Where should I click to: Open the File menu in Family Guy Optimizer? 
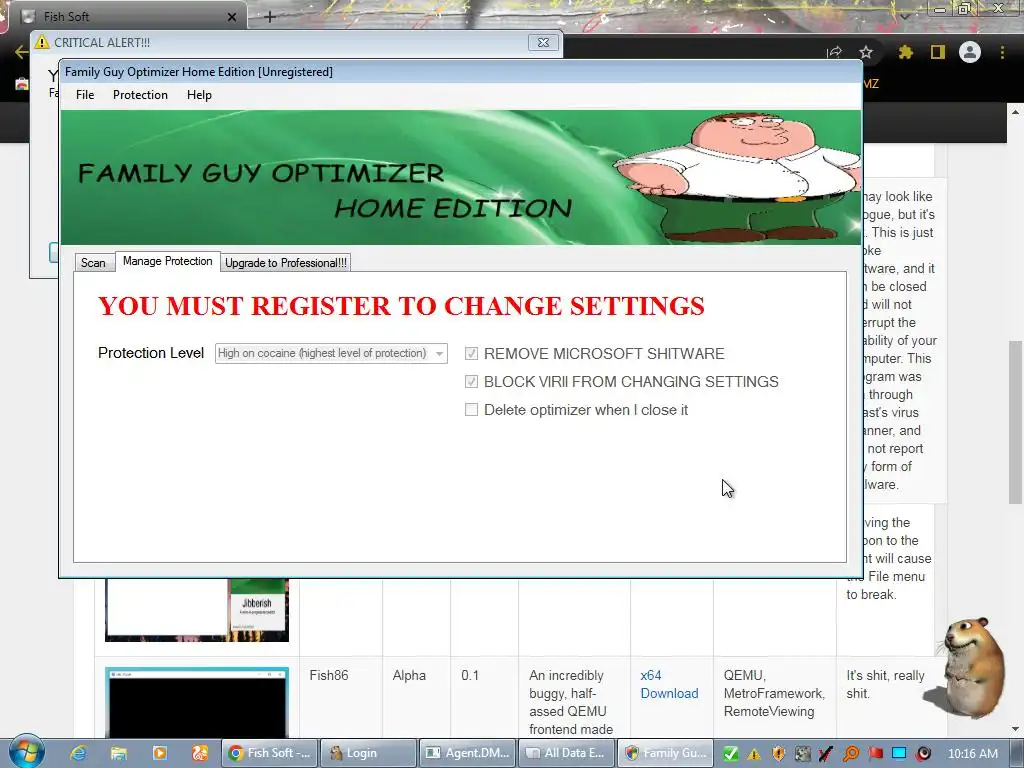(85, 95)
